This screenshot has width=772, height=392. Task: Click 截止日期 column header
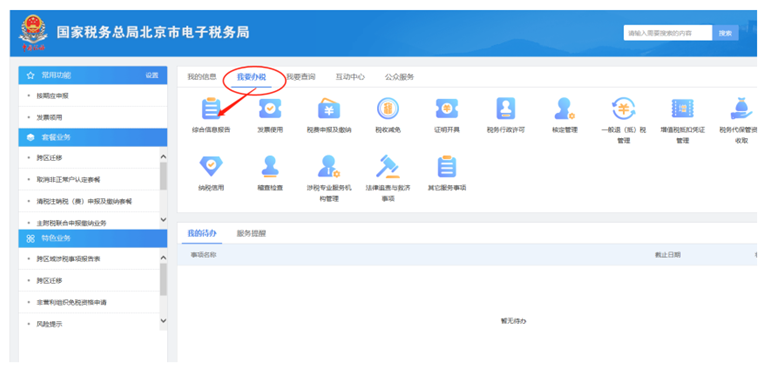pos(668,255)
